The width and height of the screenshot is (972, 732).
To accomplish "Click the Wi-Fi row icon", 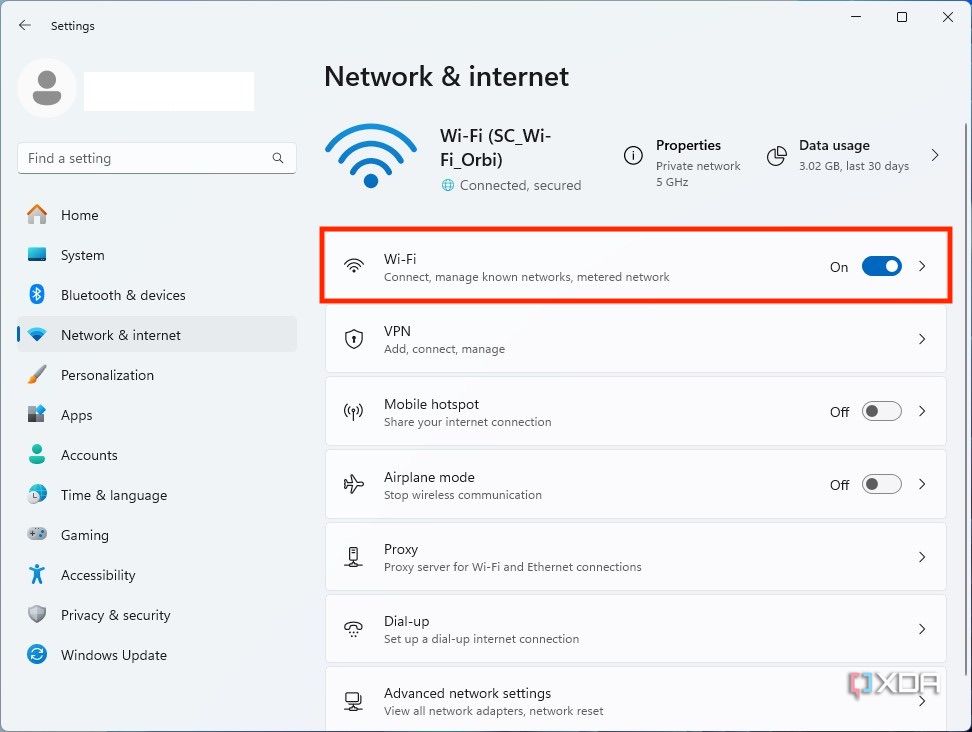I will pos(354,265).
